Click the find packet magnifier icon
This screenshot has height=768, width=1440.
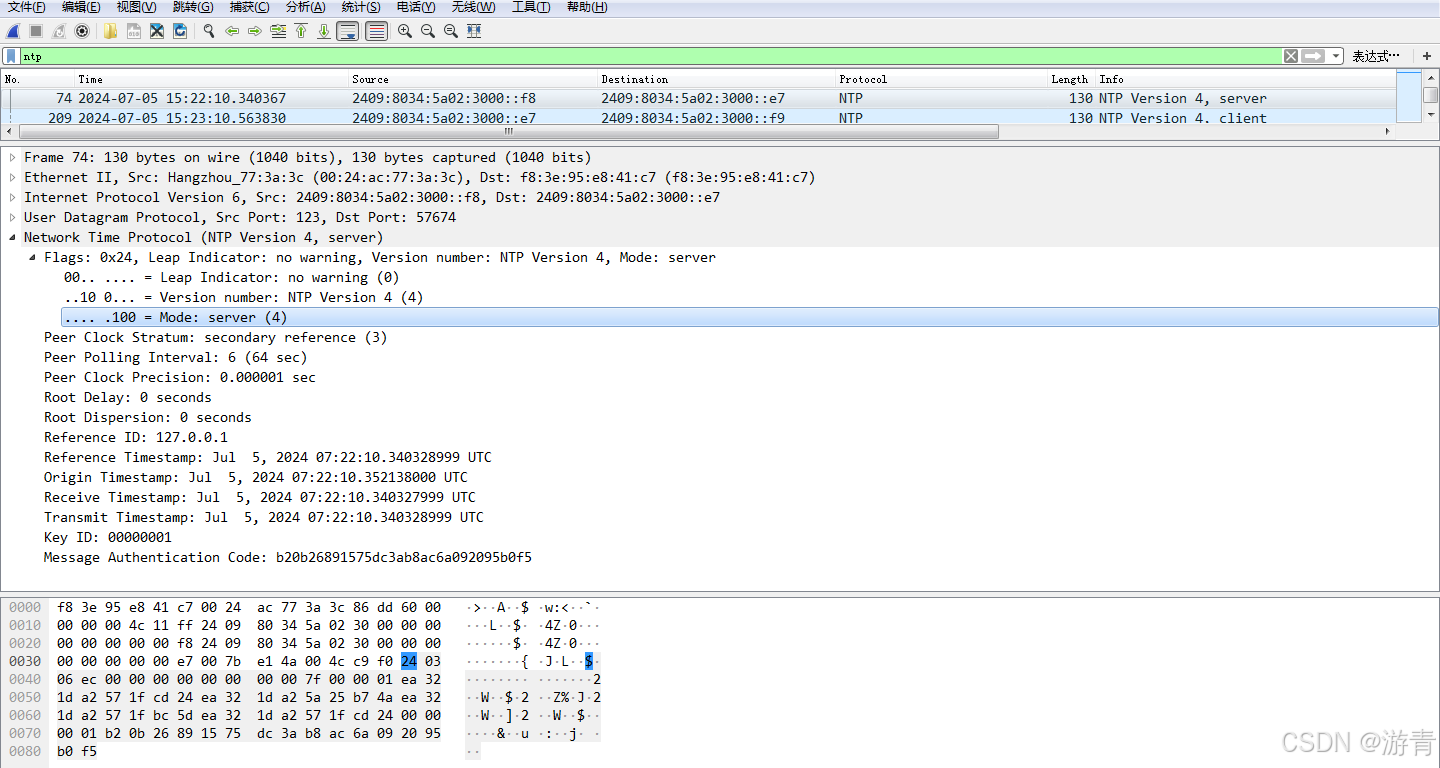point(208,31)
